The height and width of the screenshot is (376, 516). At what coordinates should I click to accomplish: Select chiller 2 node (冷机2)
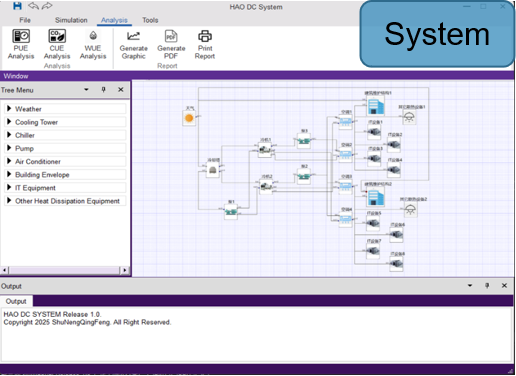pyautogui.click(x=266, y=186)
